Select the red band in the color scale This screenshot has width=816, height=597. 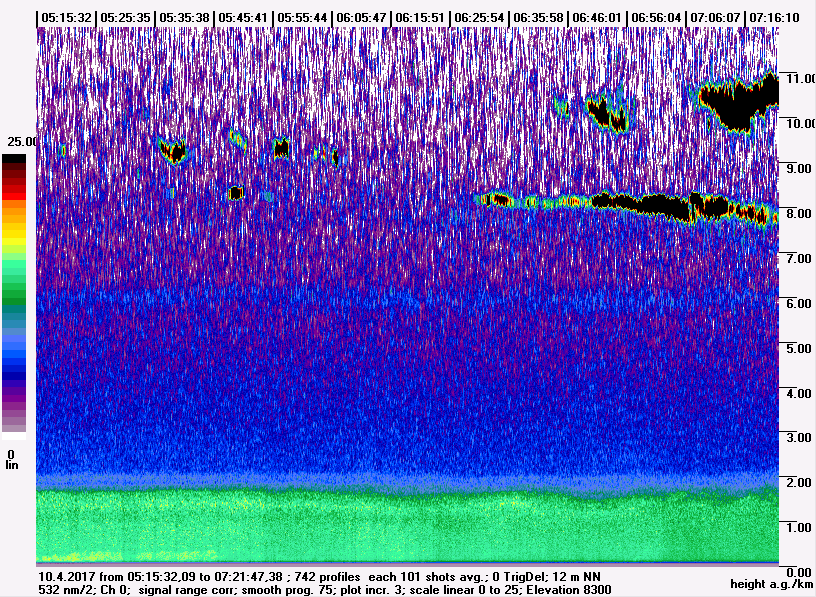click(14, 194)
